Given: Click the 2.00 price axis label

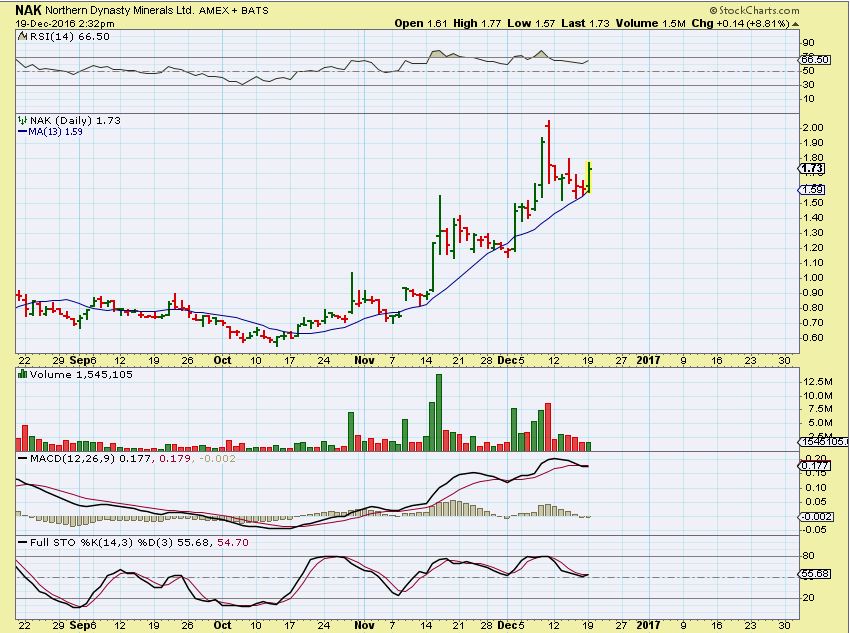Looking at the screenshot, I should 812,128.
